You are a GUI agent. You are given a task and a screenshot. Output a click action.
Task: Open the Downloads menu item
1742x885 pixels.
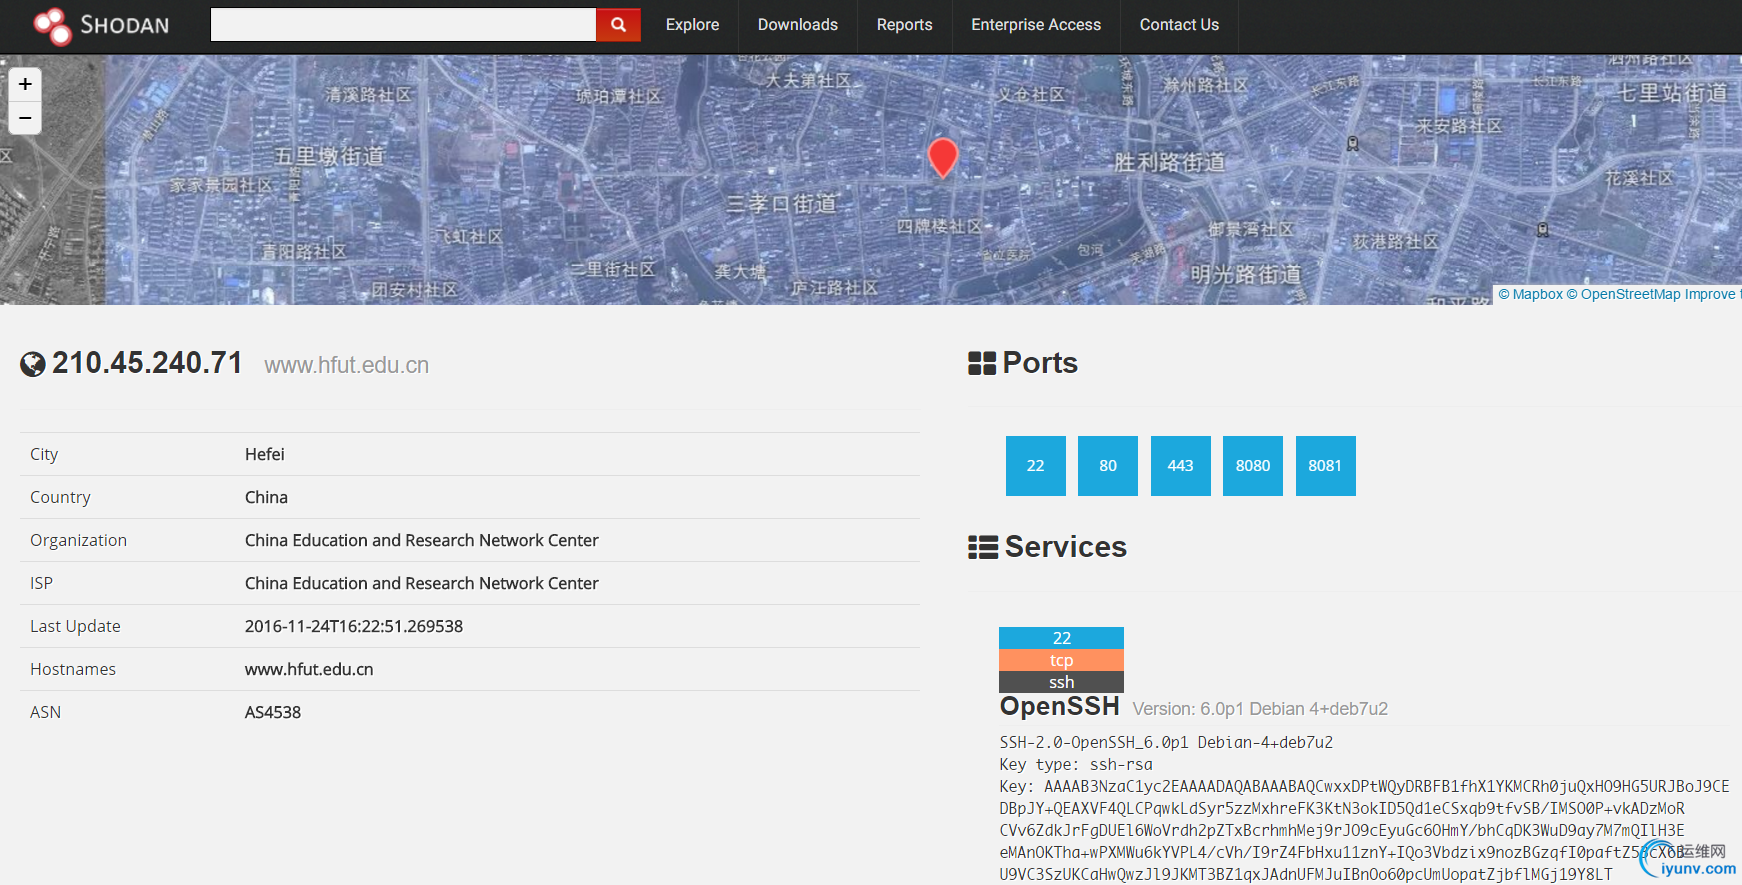(x=798, y=25)
